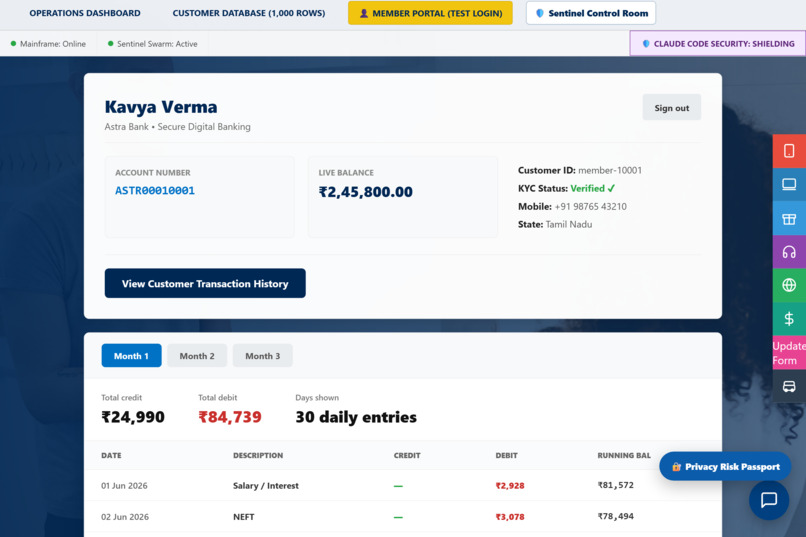Click the DATE column header
806x537 pixels.
[x=111, y=455]
